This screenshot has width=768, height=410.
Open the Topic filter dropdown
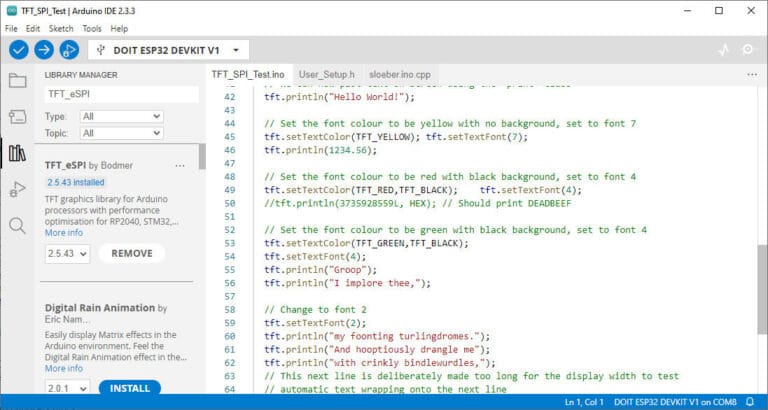pos(121,132)
